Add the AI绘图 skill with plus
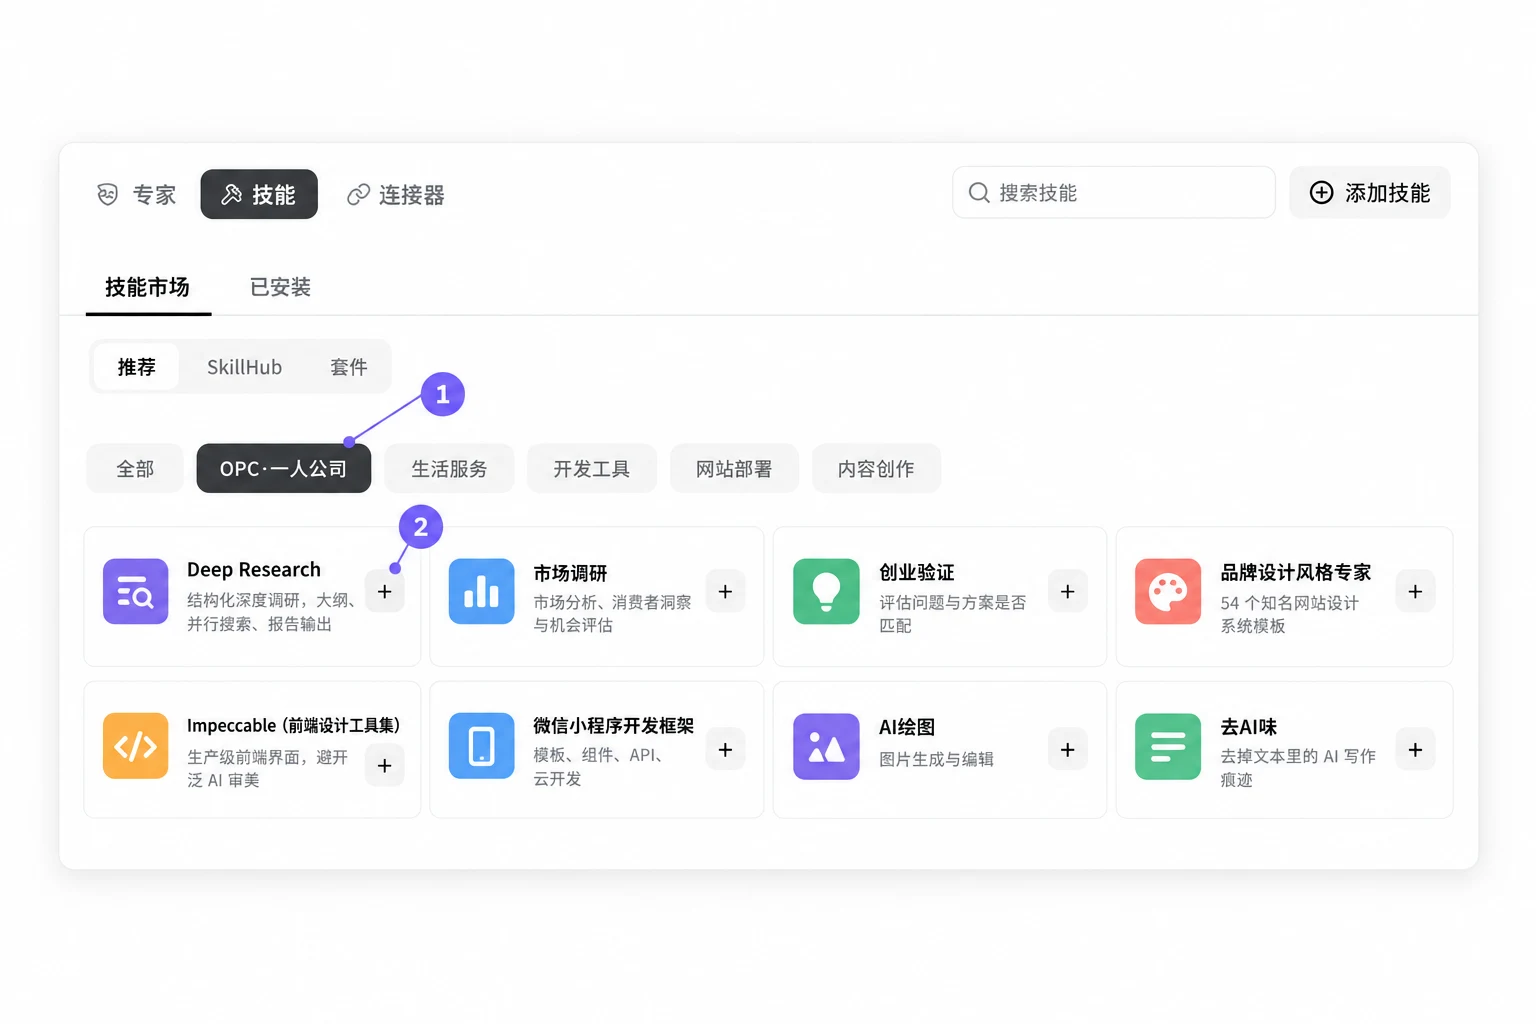This screenshot has height=1024, width=1536. tap(1067, 749)
